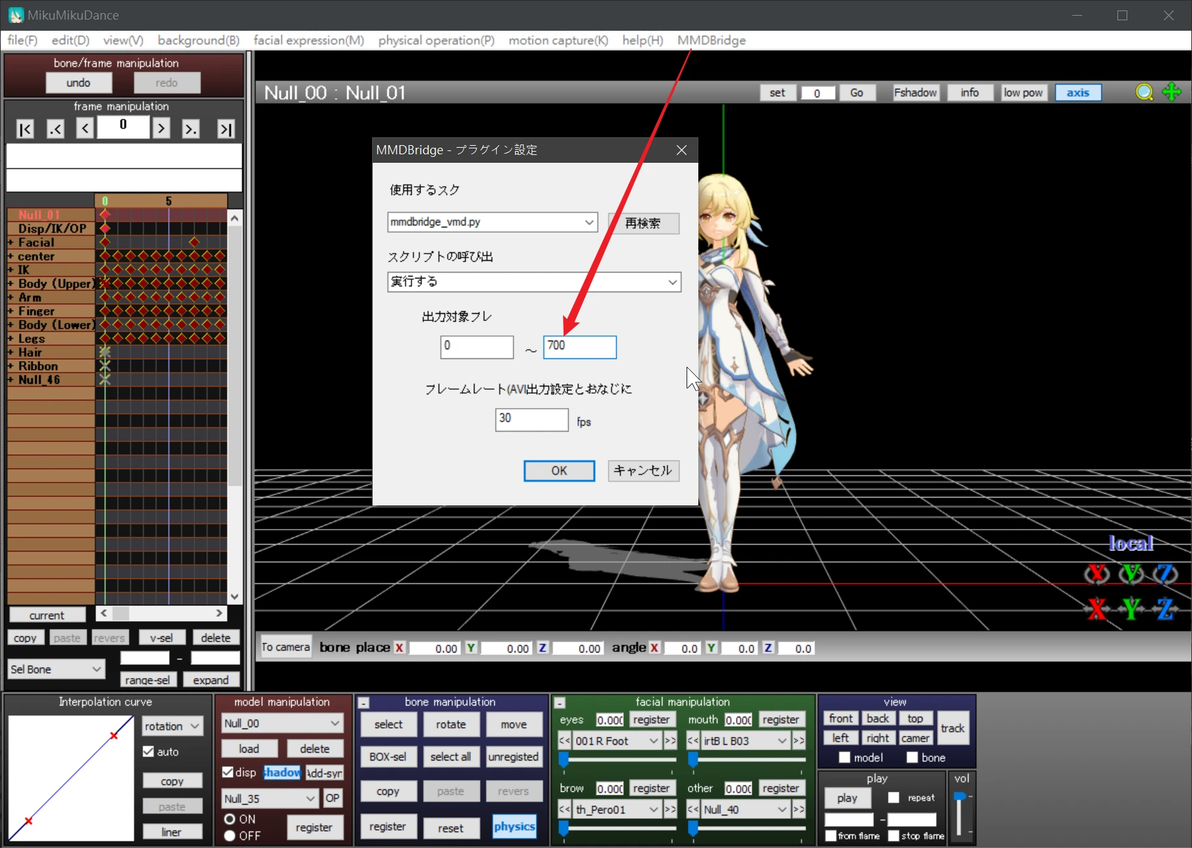Viewport: 1192px width, 848px height.
Task: Click OK in the plugin dialog
Action: (x=559, y=471)
